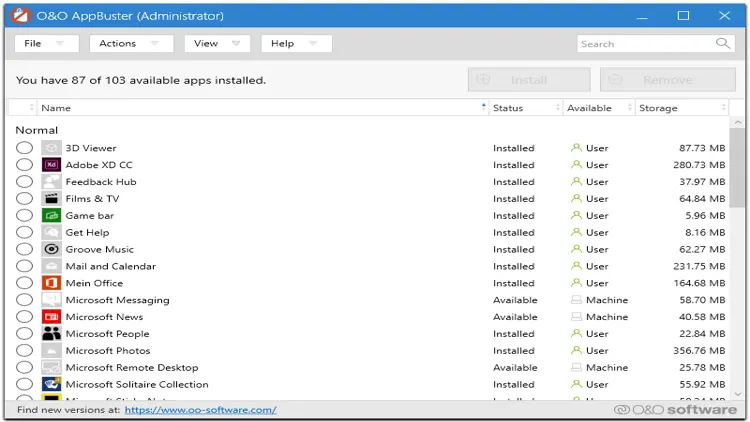The width and height of the screenshot is (750, 422).
Task: Click the Adobe XD CC app icon
Action: click(x=51, y=165)
